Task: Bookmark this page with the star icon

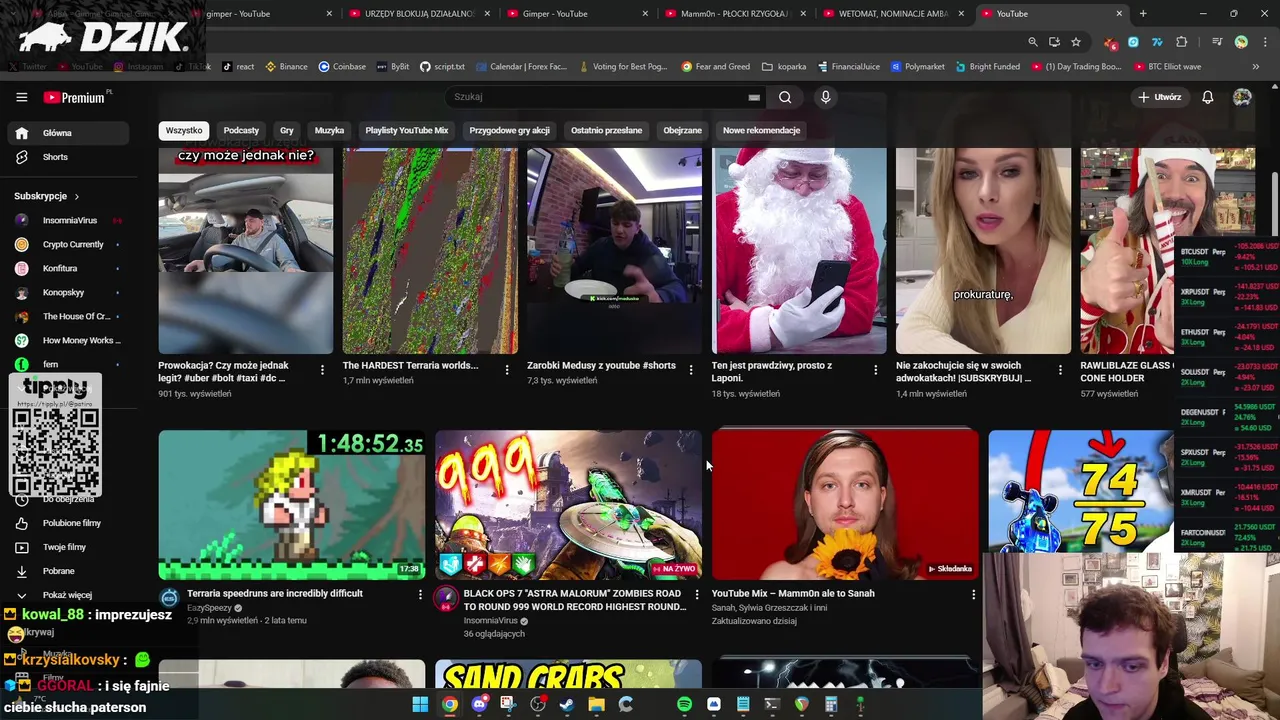Action: point(1076,42)
